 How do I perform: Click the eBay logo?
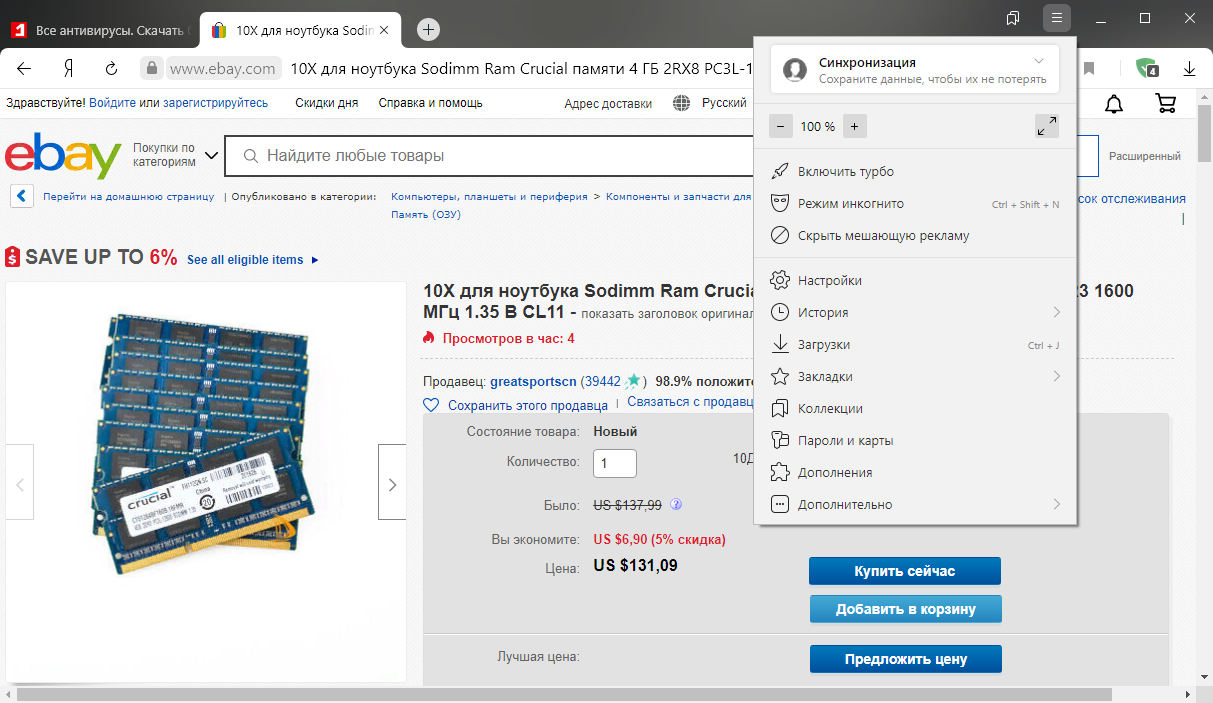coord(63,156)
